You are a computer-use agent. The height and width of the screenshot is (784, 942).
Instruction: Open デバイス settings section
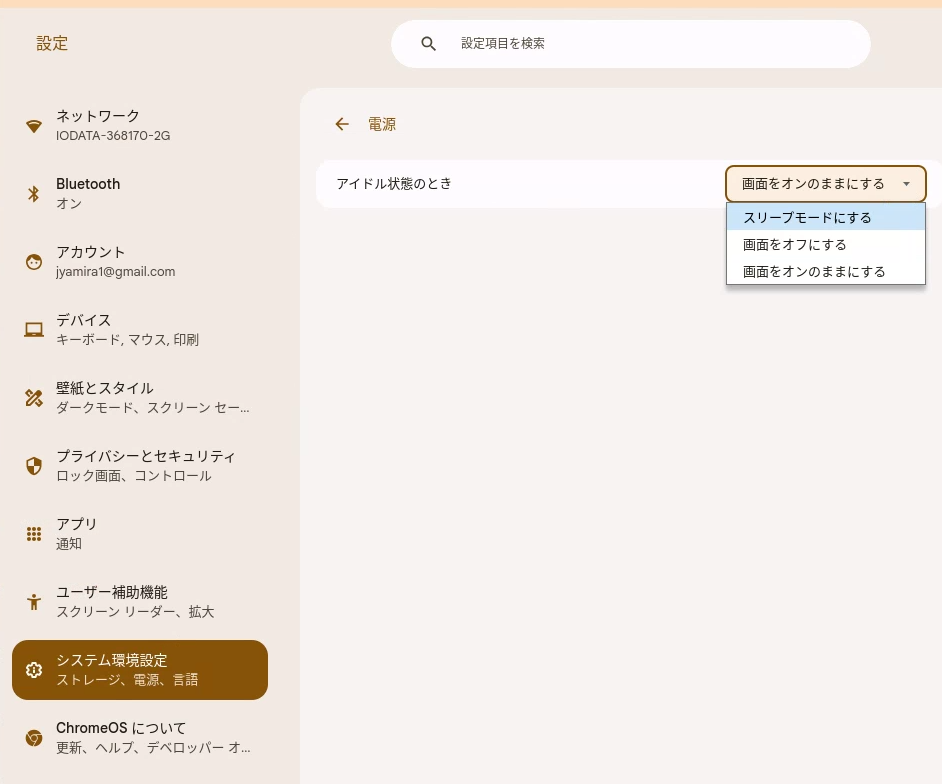139,329
